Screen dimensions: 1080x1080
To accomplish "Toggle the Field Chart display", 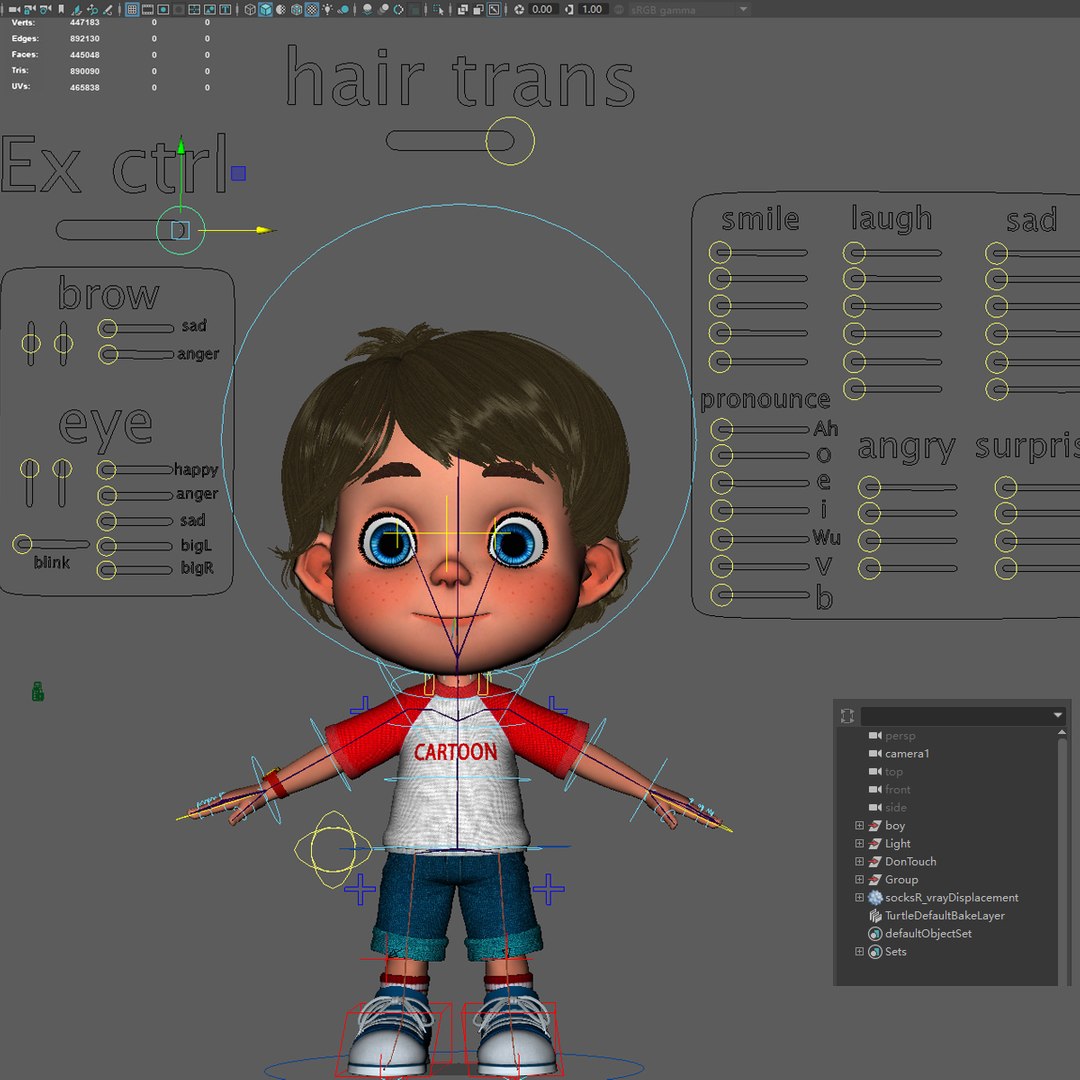I will click(x=194, y=10).
